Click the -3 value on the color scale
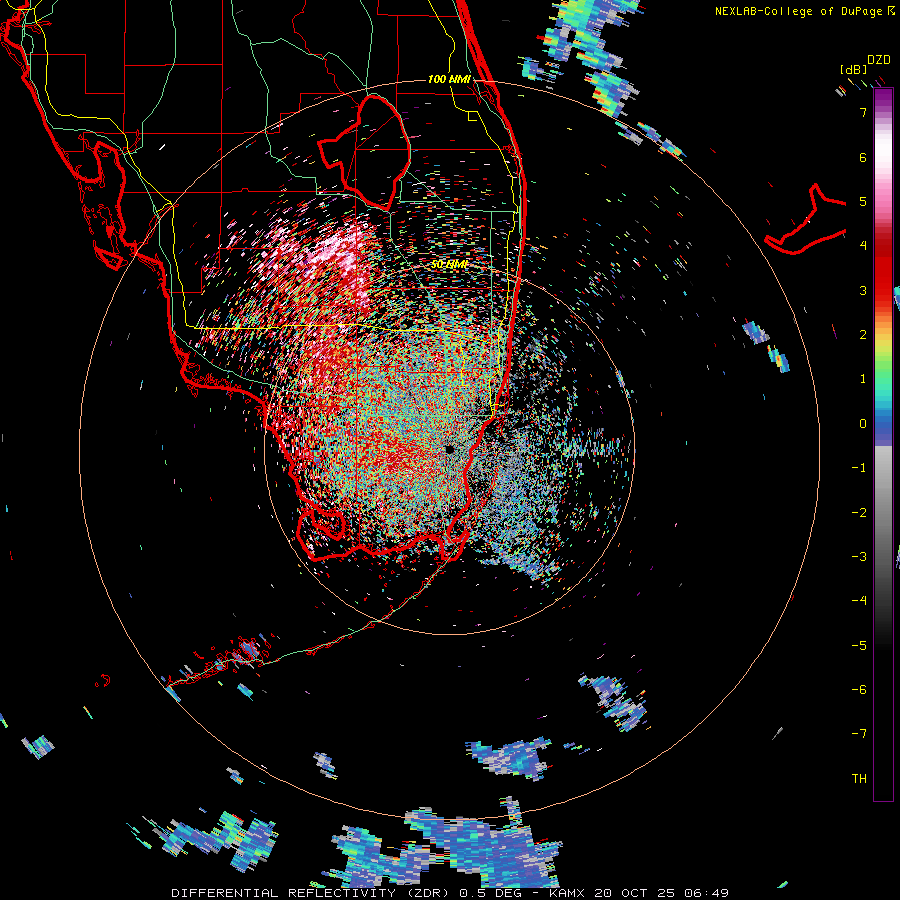This screenshot has height=900, width=900. (859, 557)
